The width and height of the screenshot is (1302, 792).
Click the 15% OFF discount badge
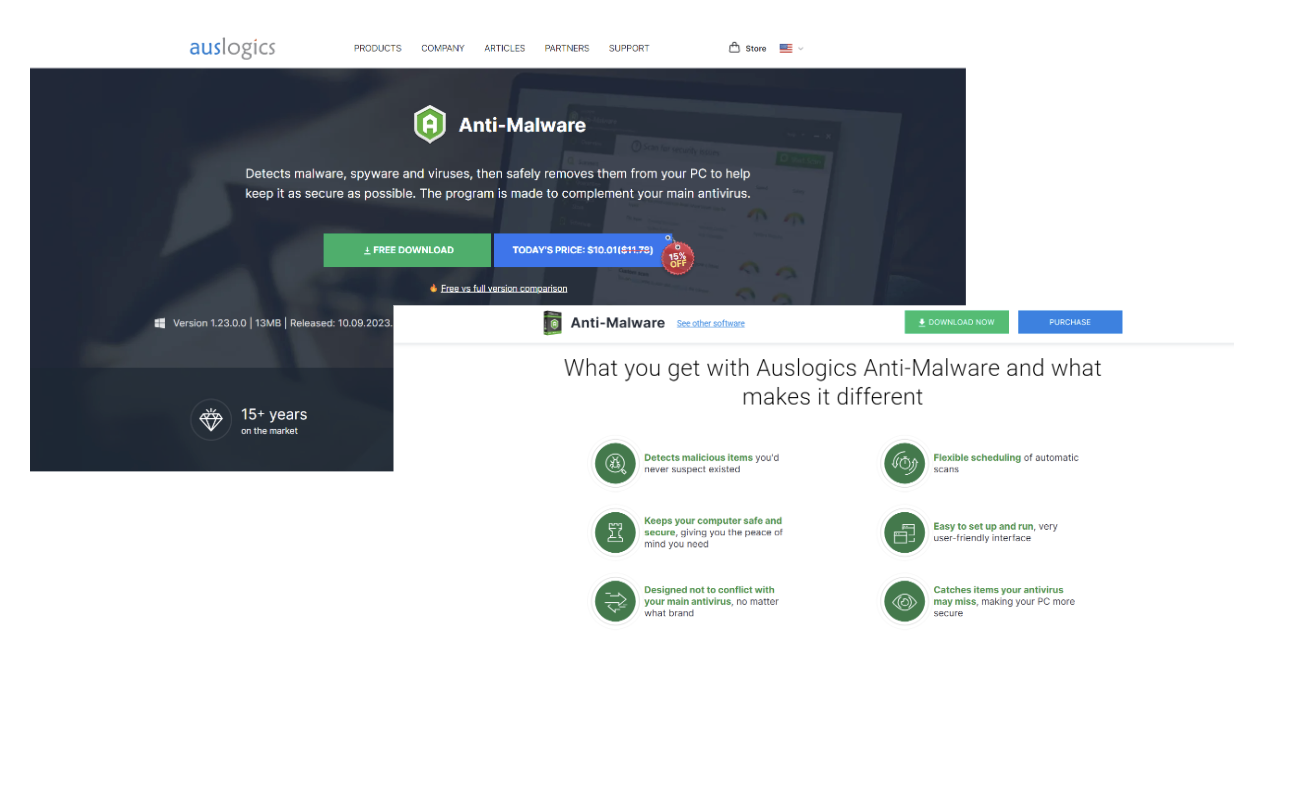tap(677, 257)
